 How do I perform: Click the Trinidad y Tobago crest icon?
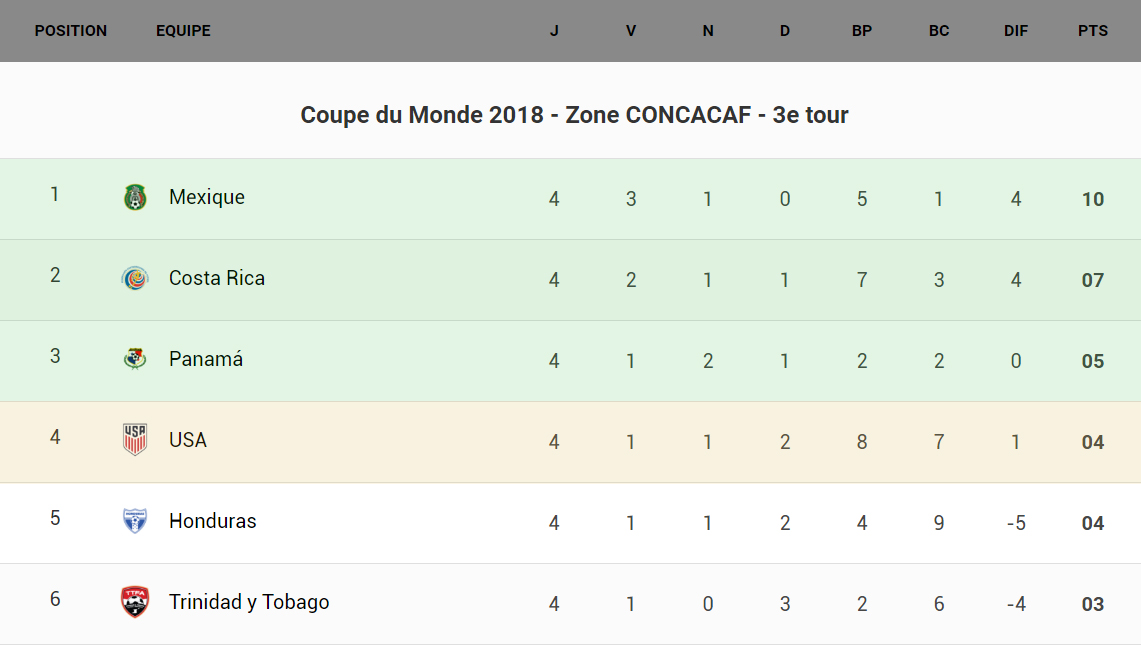pyautogui.click(x=135, y=602)
